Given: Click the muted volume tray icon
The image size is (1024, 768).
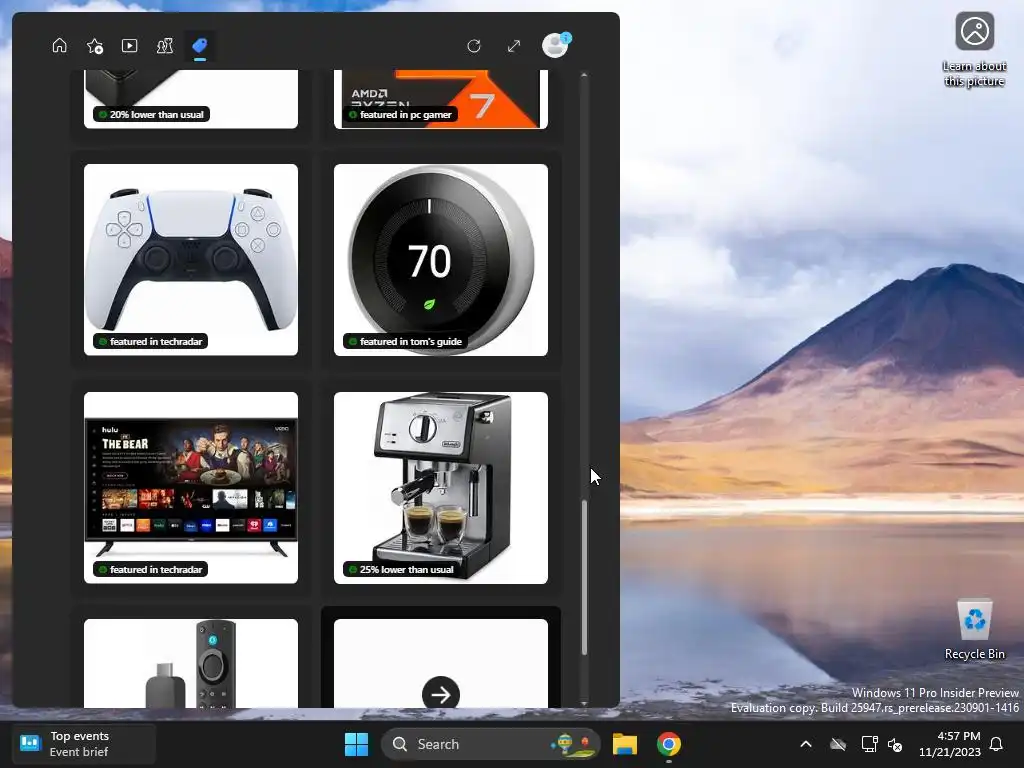Looking at the screenshot, I should [x=895, y=744].
